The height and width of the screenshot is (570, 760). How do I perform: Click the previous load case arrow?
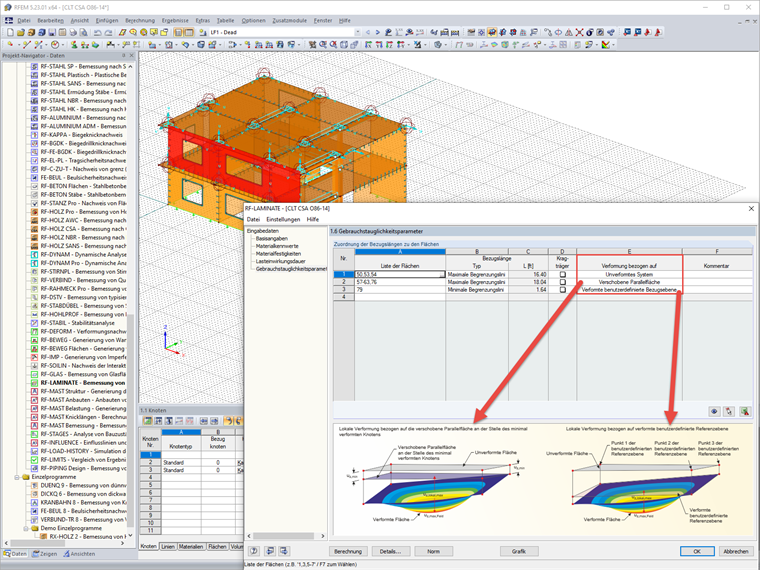pos(368,32)
